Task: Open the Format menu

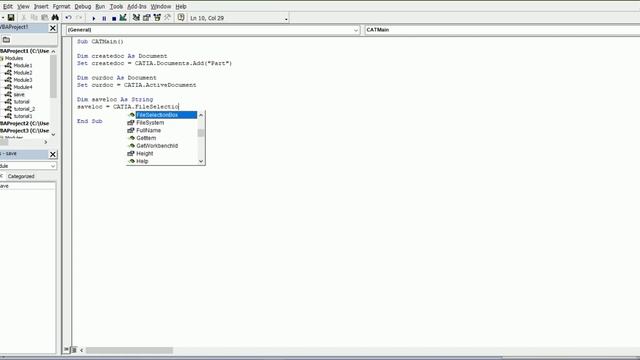Action: (61, 7)
